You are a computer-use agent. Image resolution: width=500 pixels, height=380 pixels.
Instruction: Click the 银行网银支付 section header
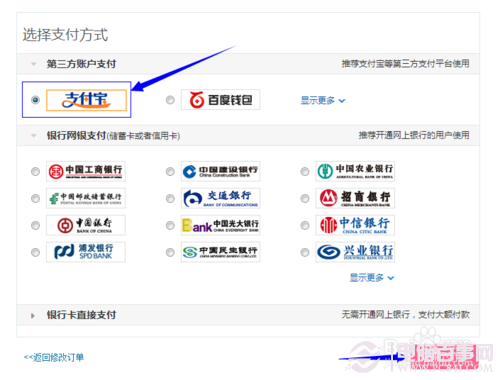point(248,136)
